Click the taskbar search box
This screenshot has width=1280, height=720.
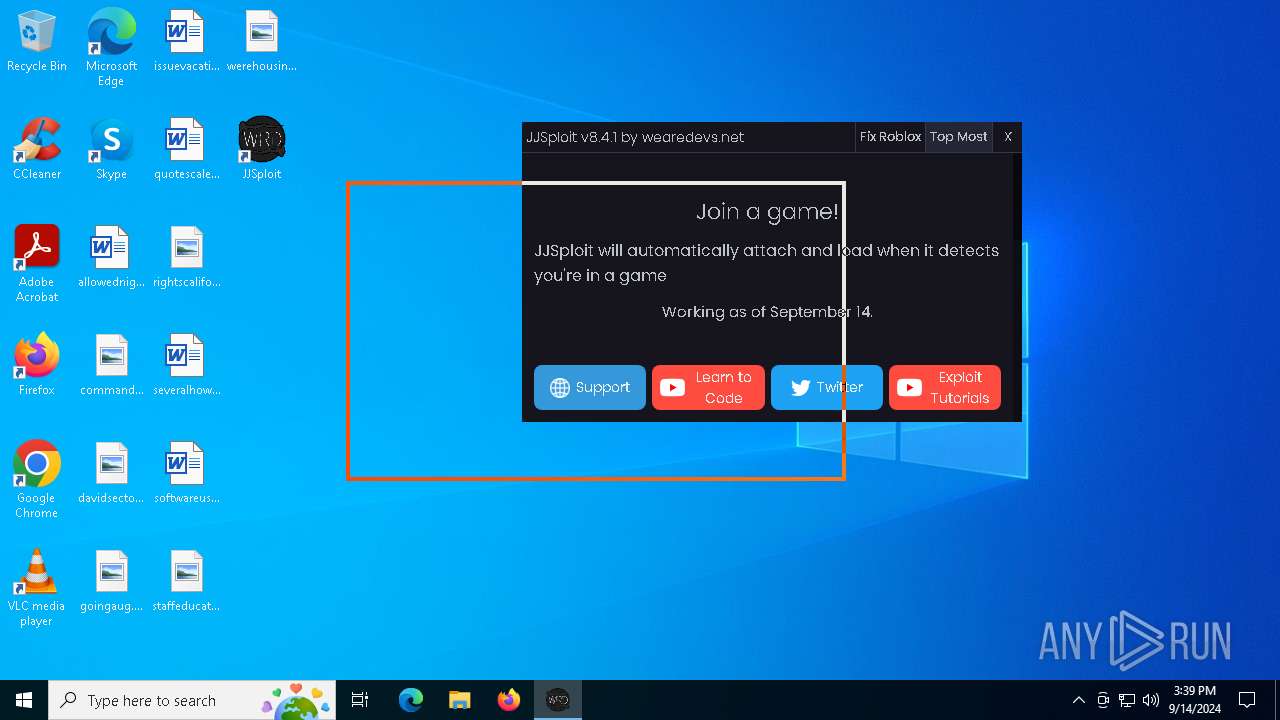click(192, 700)
